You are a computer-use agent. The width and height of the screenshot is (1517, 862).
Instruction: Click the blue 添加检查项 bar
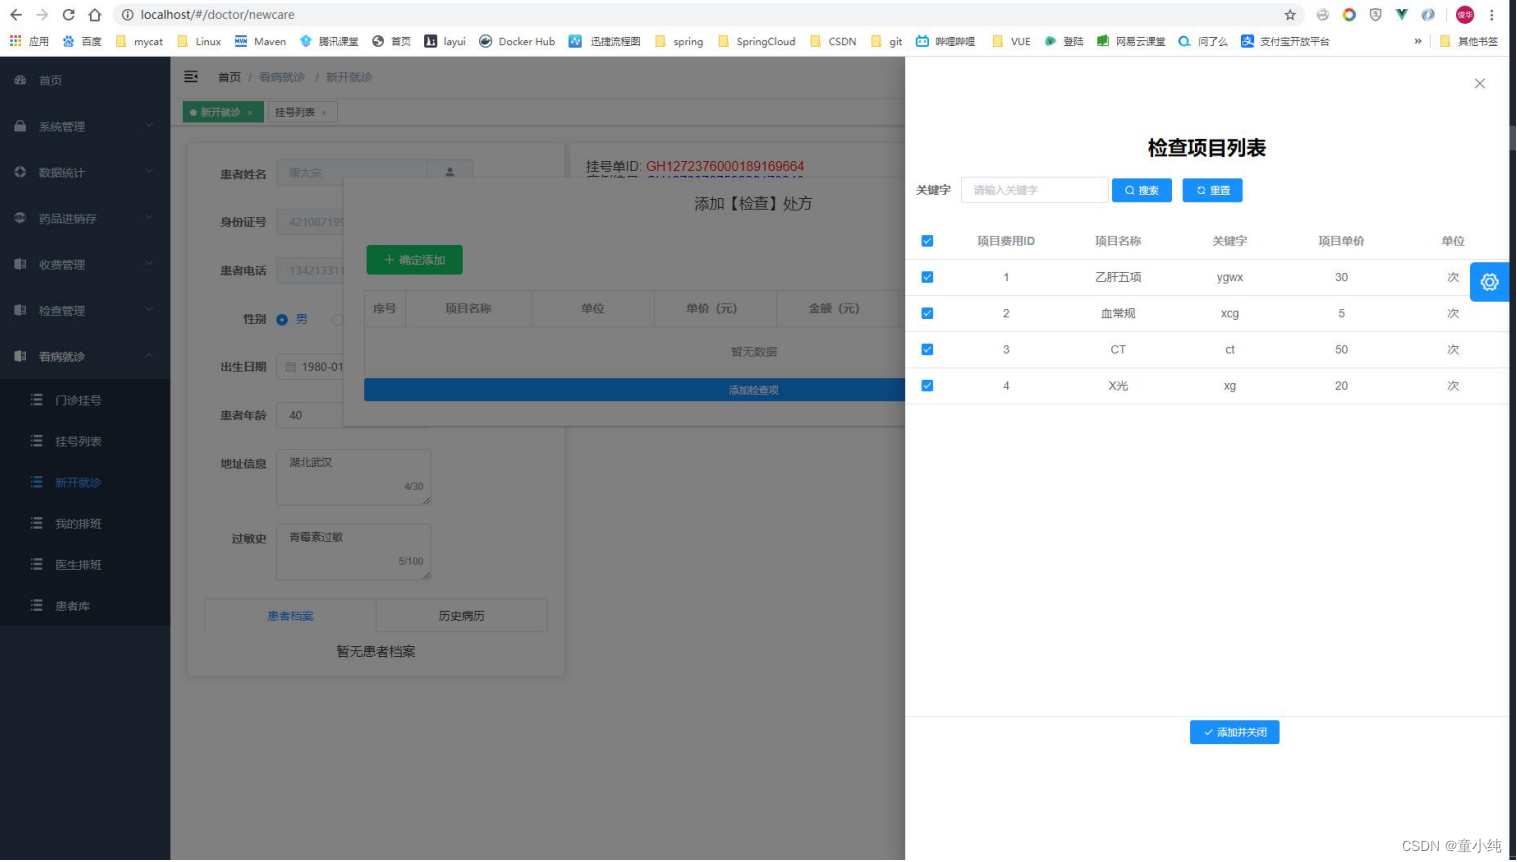pyautogui.click(x=635, y=390)
